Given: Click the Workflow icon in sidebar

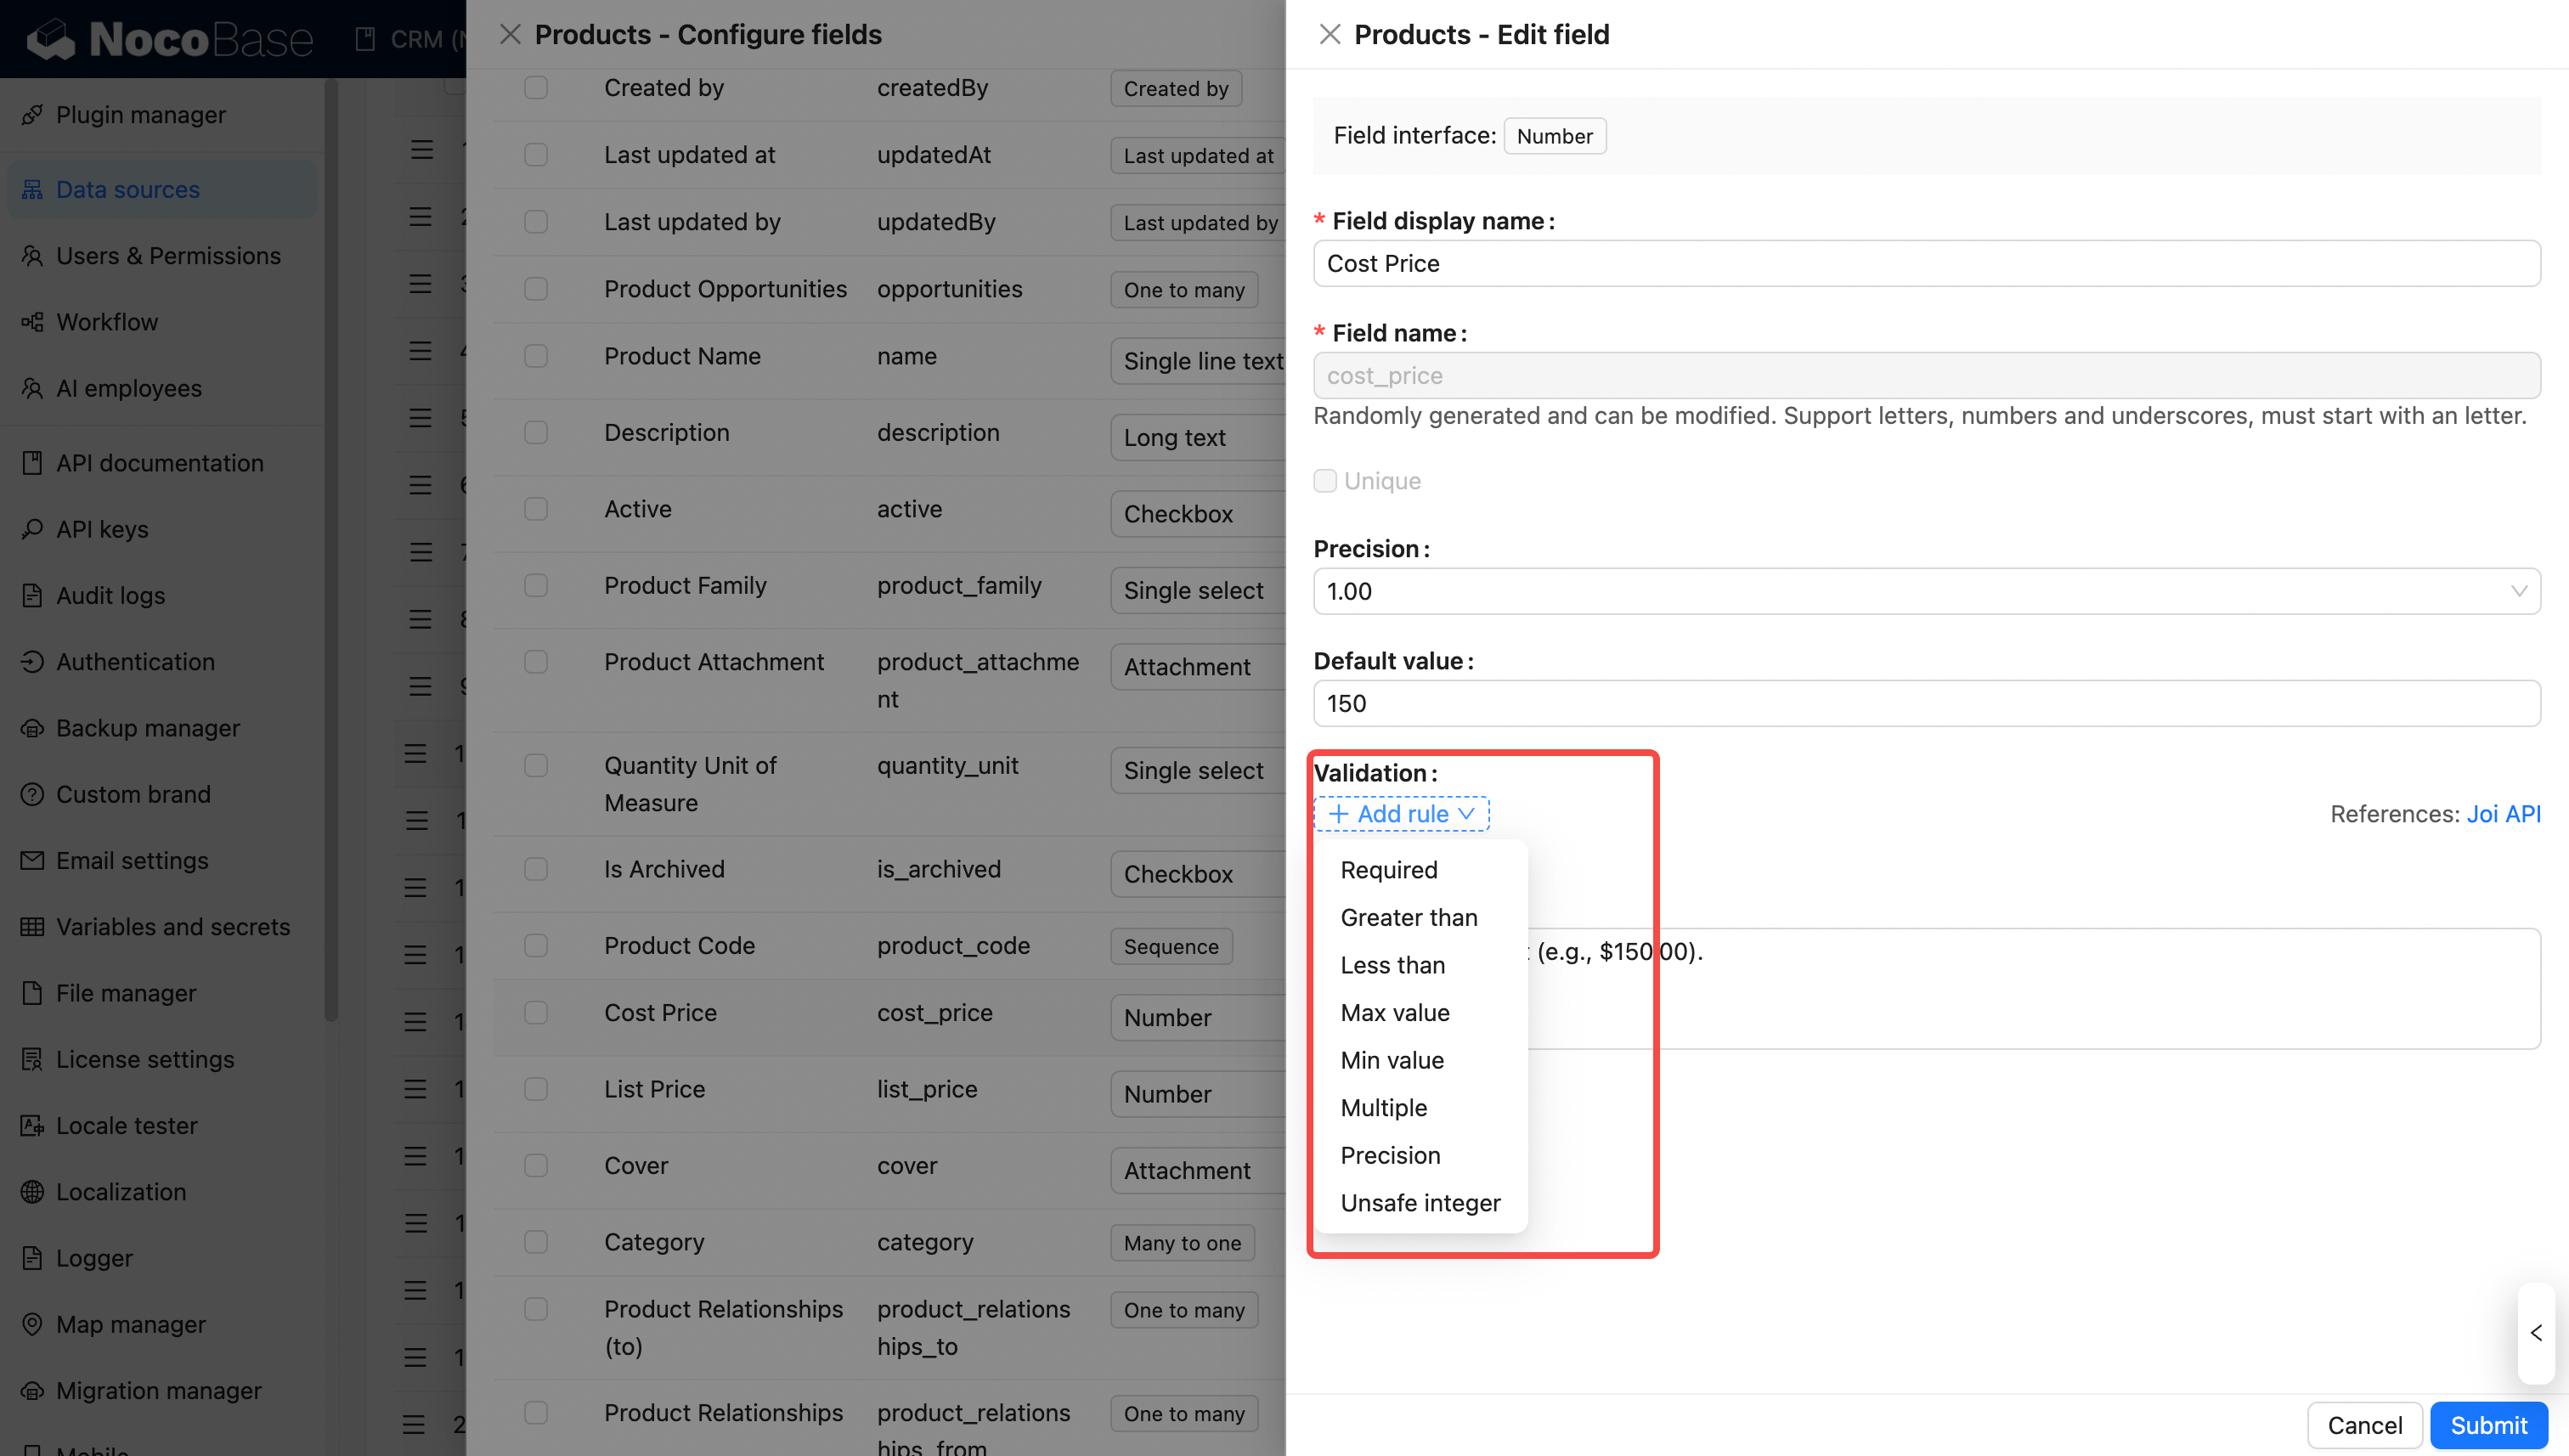Looking at the screenshot, I should 32,322.
